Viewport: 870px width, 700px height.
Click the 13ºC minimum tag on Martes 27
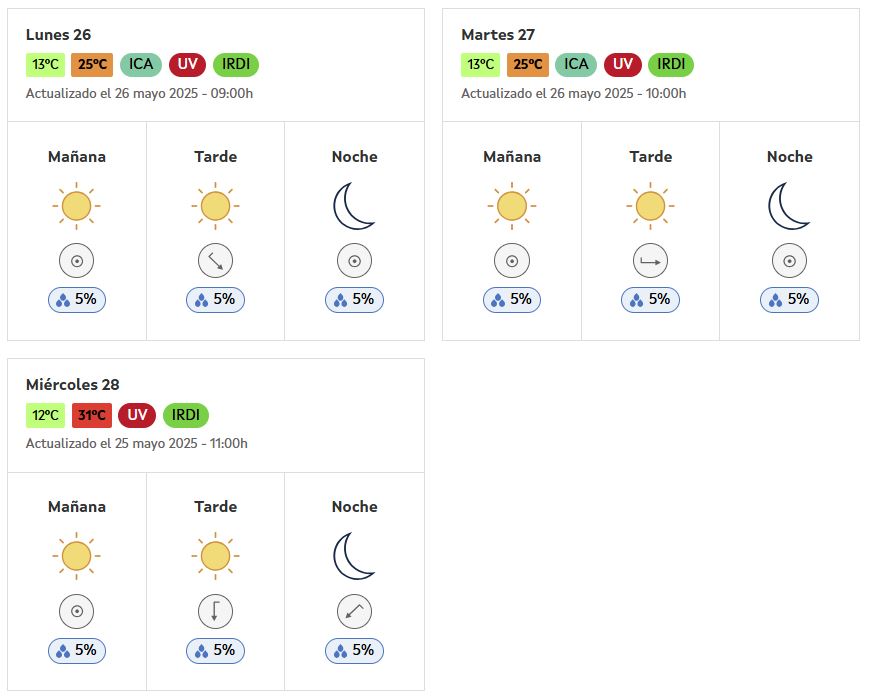coord(480,64)
